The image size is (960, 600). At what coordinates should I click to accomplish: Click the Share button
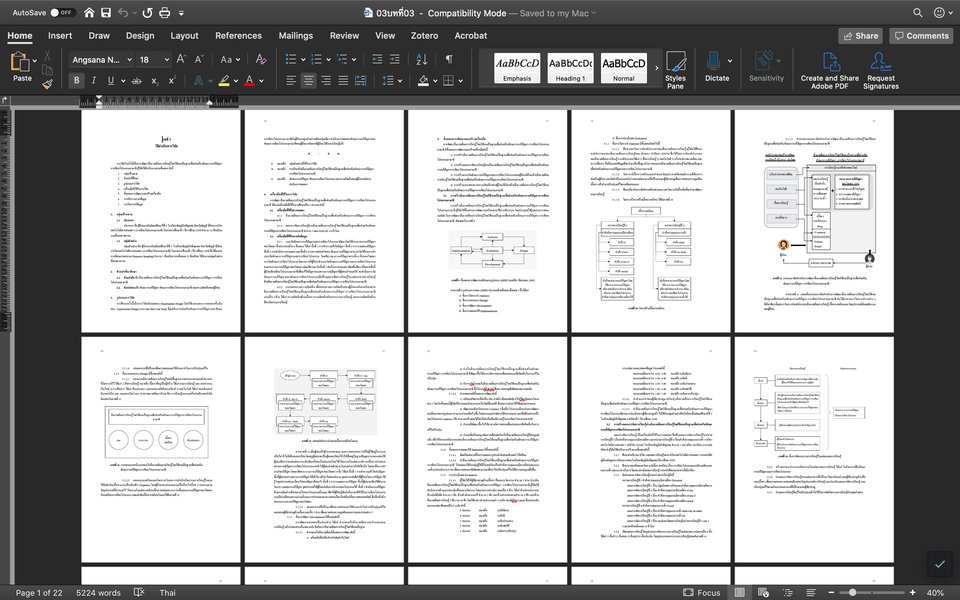click(x=860, y=36)
